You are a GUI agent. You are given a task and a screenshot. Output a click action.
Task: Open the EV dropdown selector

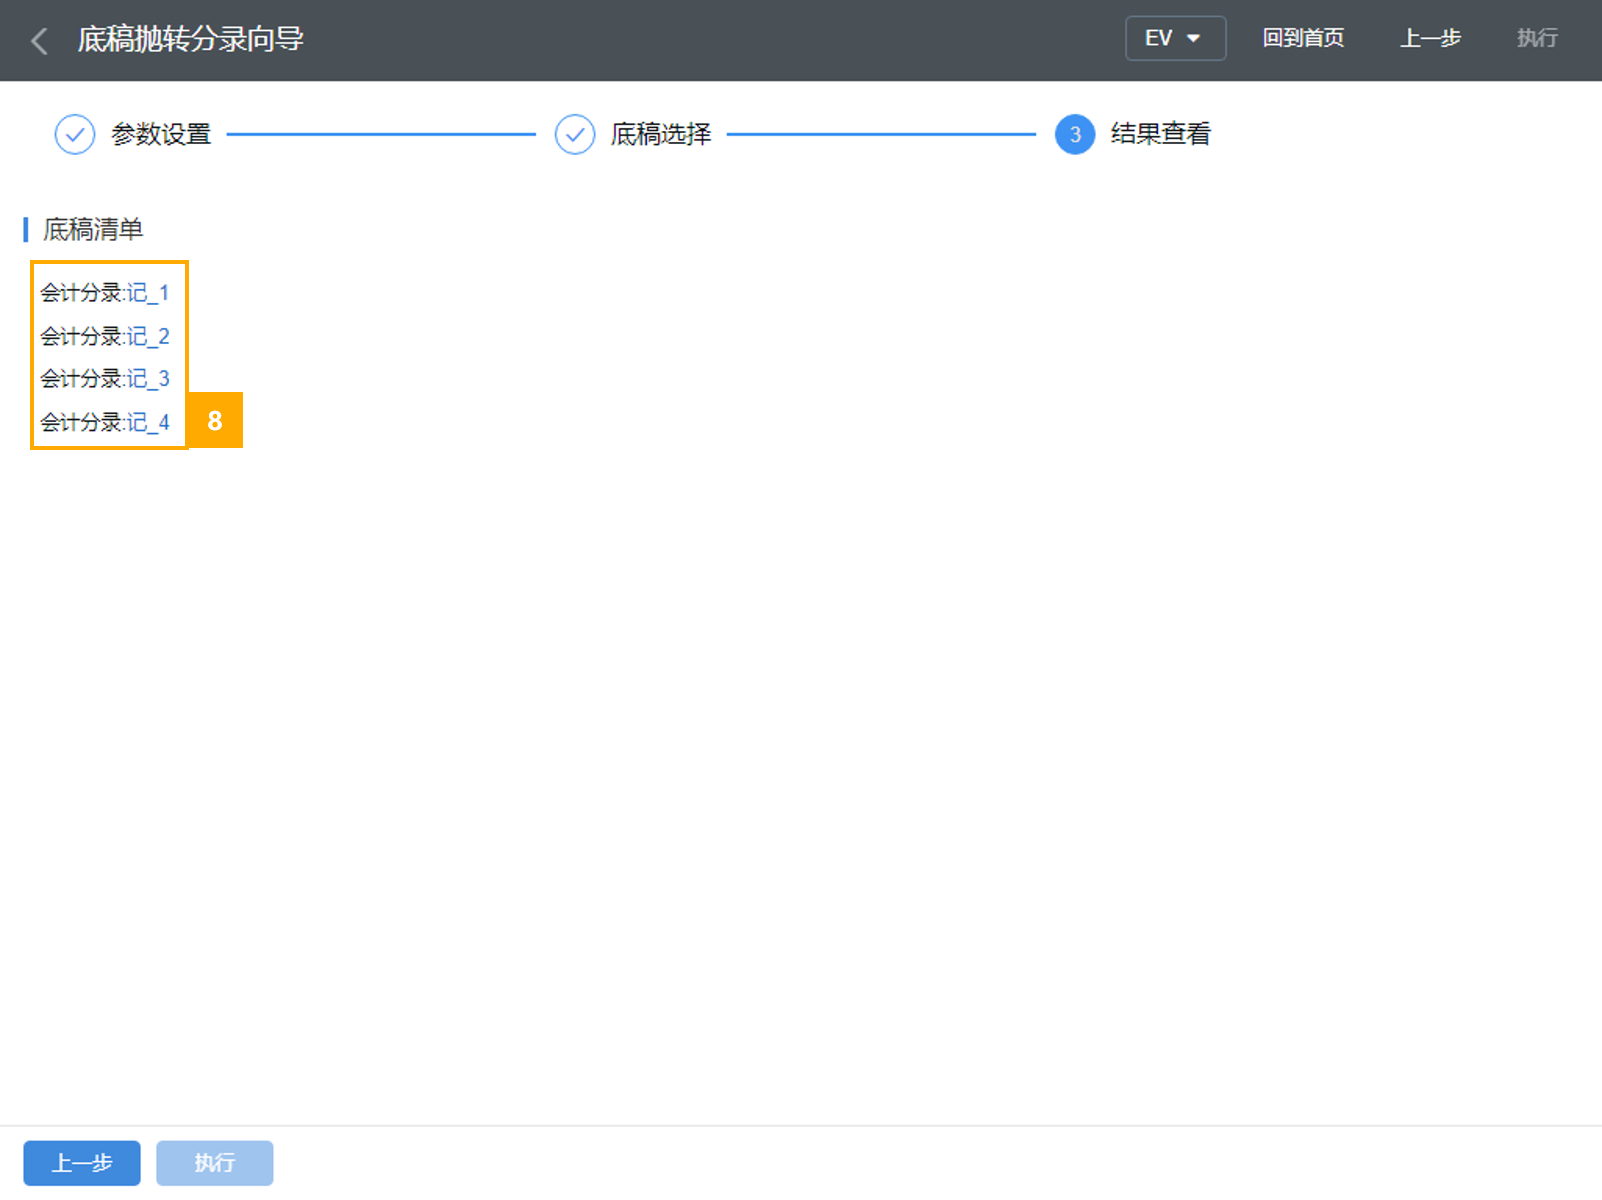(1175, 39)
